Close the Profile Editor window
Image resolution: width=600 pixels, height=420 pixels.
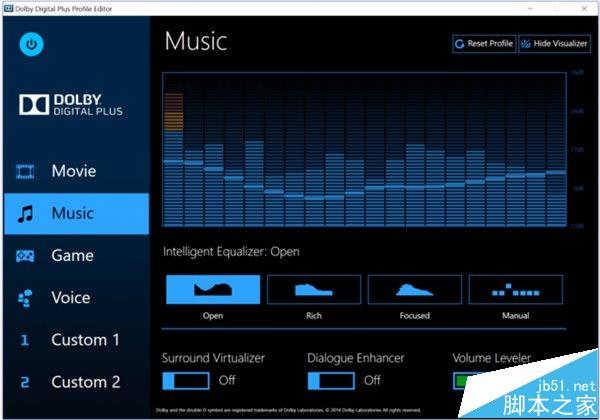(x=585, y=8)
